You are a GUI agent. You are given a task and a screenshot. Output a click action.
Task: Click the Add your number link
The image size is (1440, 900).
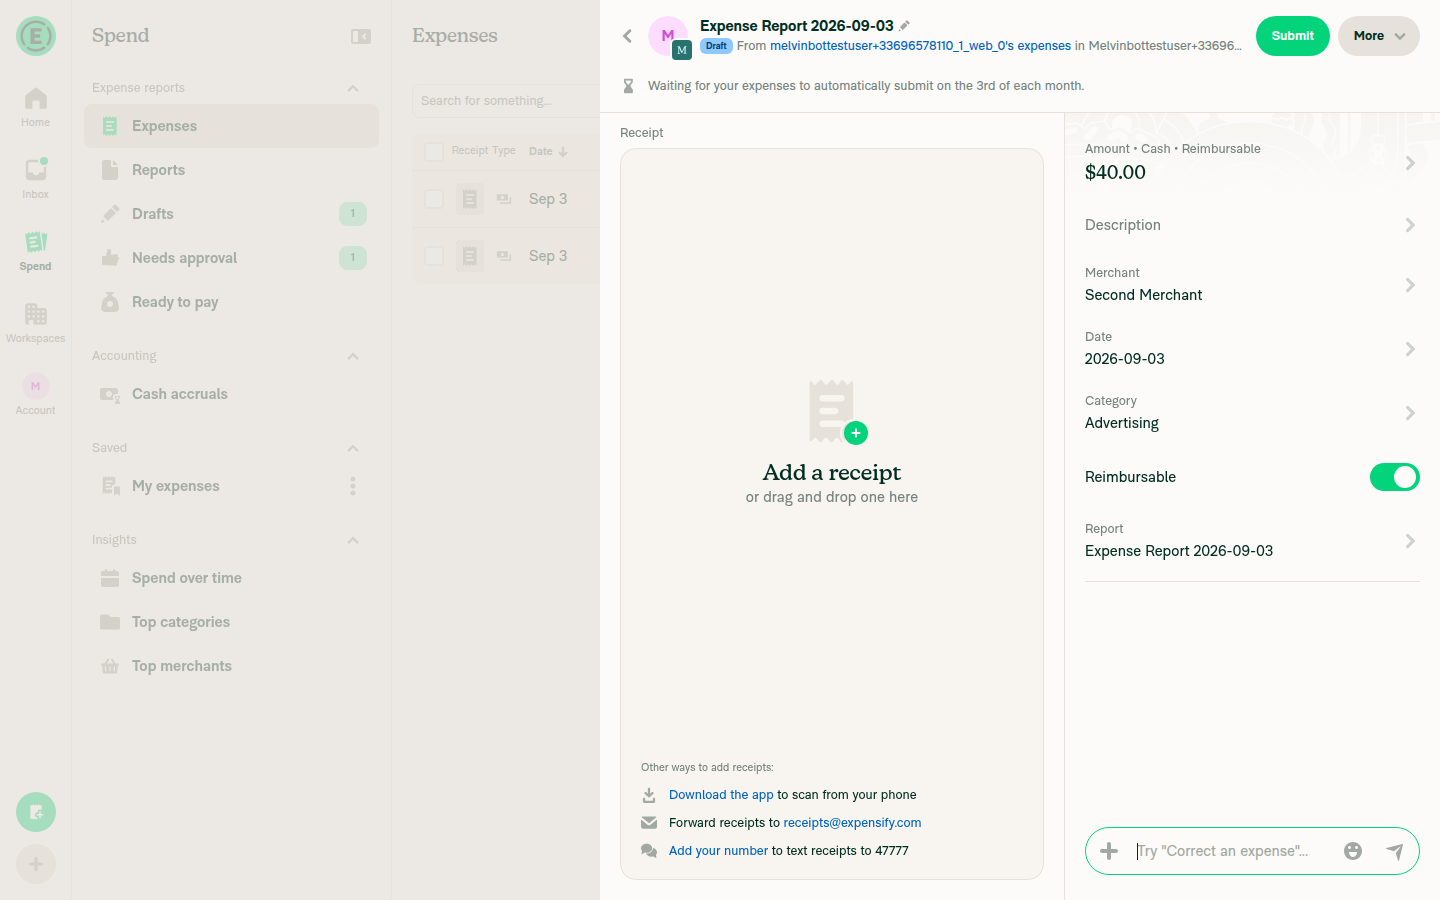718,851
